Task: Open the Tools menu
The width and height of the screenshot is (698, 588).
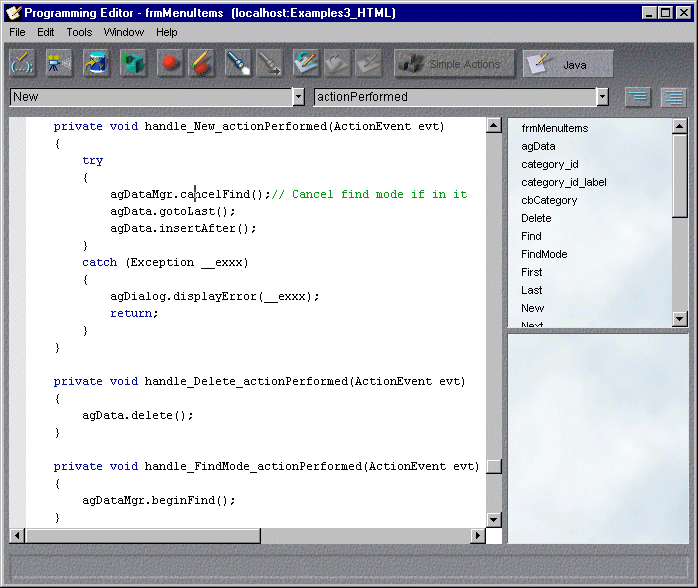Action: click(79, 32)
